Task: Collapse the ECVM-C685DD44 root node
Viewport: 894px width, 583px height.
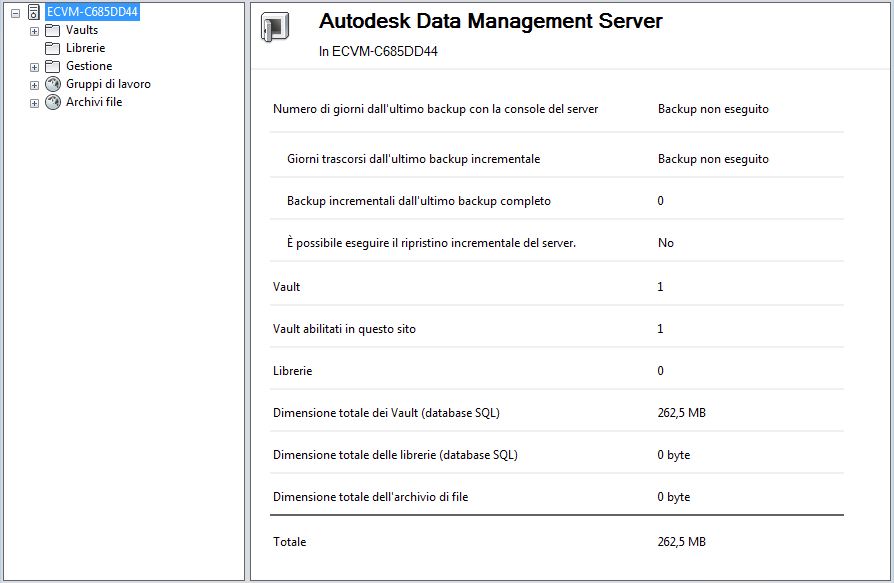Action: 15,13
